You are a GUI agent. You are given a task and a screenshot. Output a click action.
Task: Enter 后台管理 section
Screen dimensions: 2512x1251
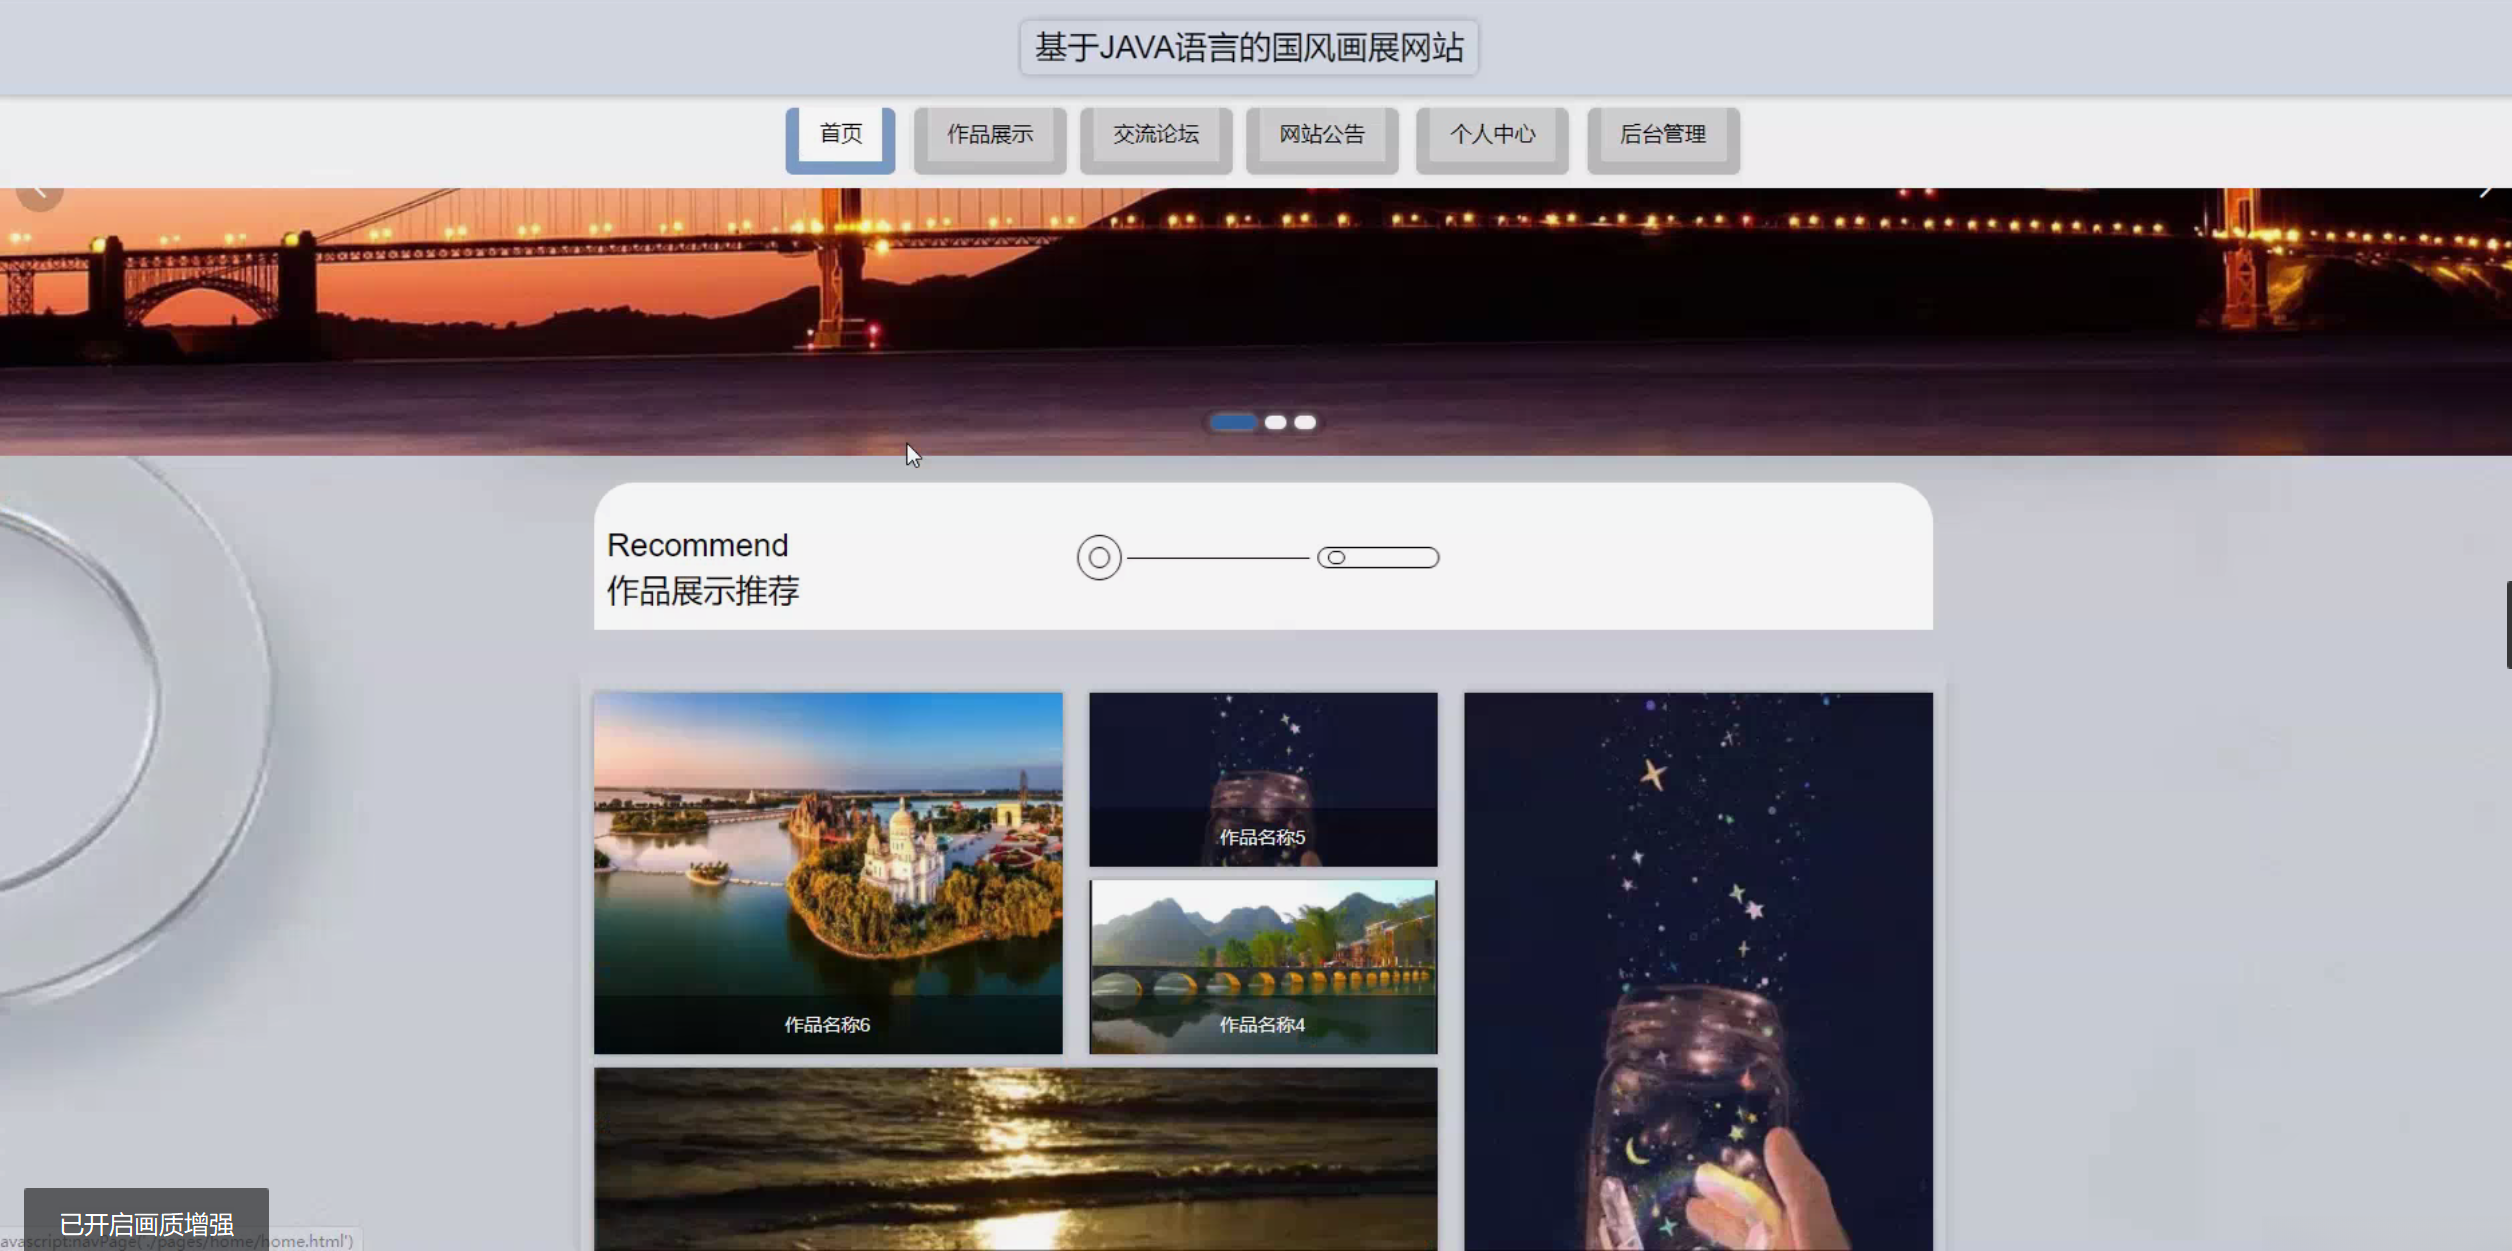[1663, 135]
